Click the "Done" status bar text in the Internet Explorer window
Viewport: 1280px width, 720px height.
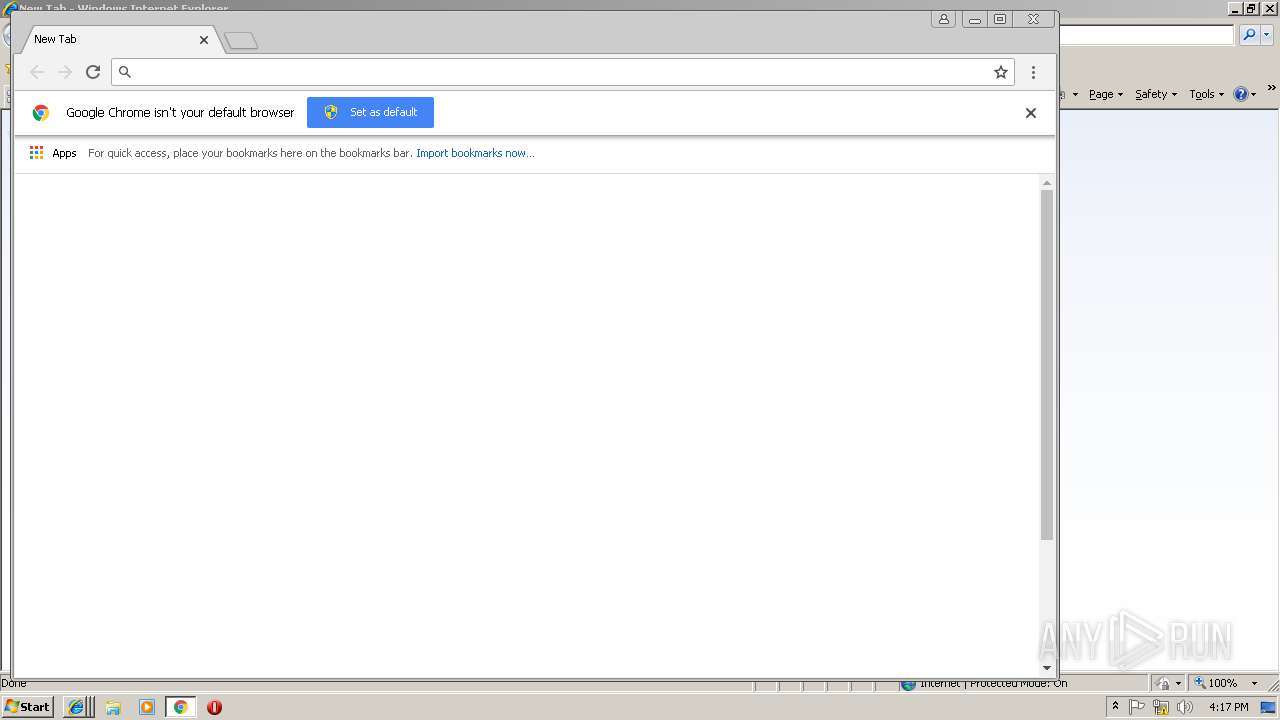14,684
